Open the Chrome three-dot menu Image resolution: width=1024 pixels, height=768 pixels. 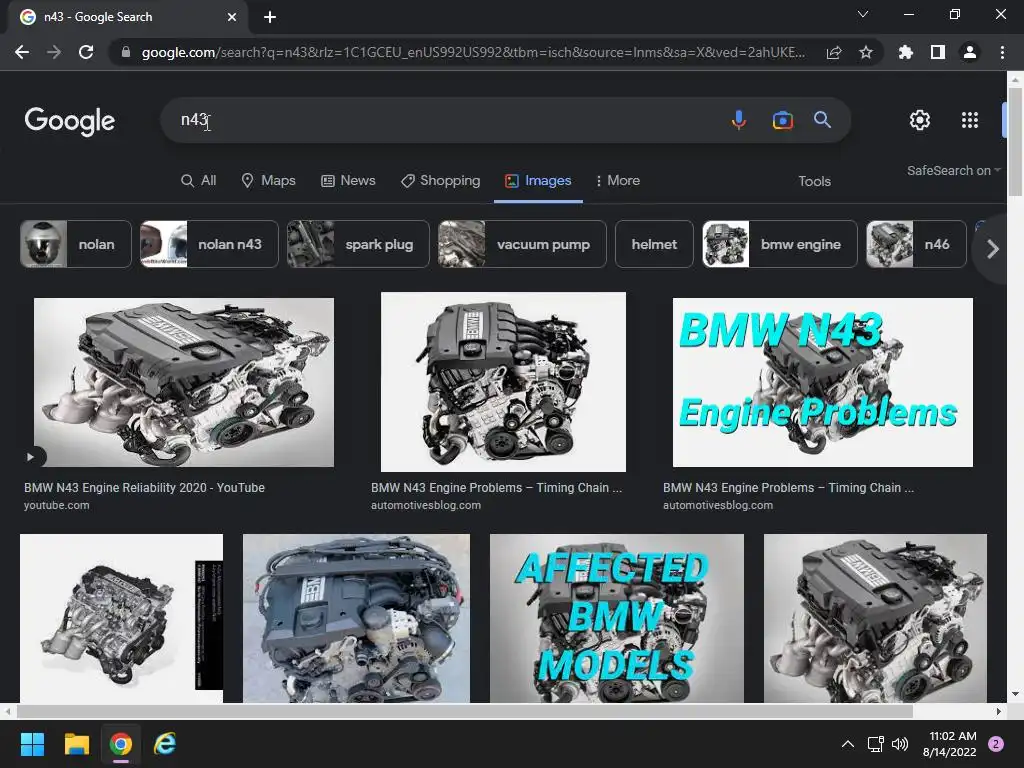coord(1002,52)
